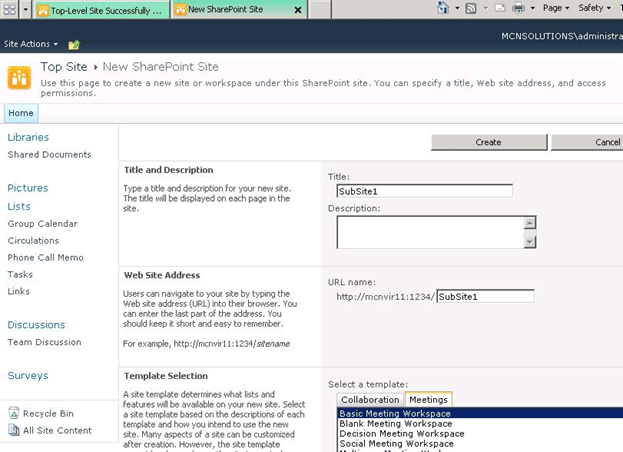Click the Create button
This screenshot has height=452, width=623.
[x=489, y=142]
